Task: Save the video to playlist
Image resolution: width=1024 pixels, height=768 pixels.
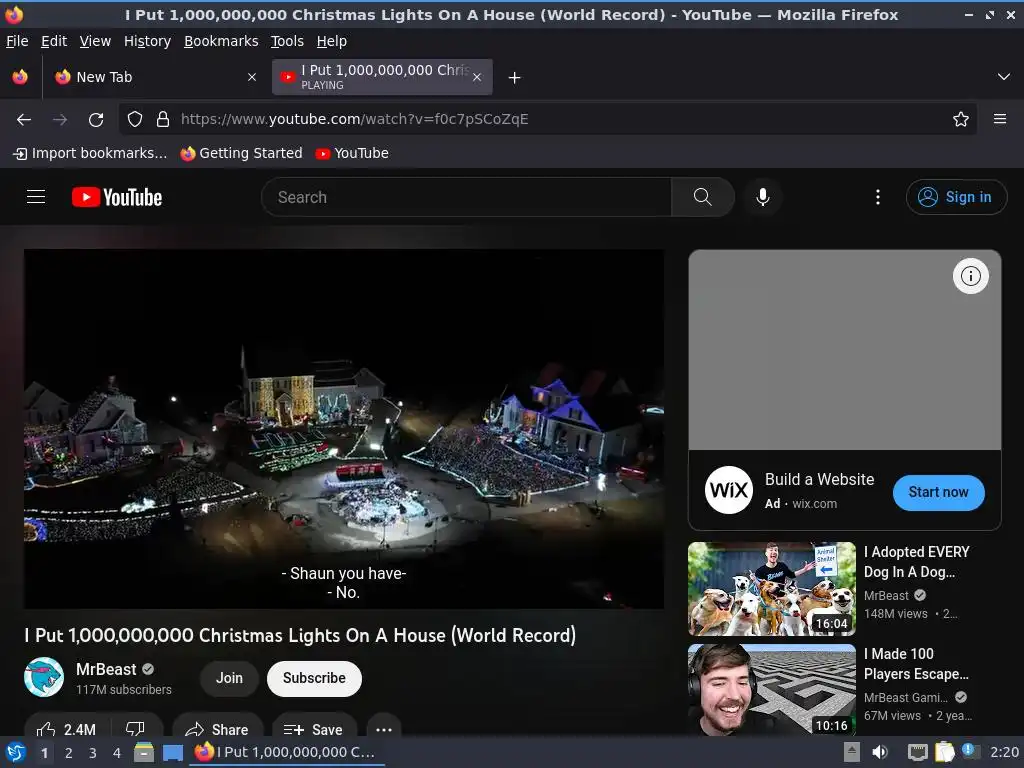Action: [313, 728]
